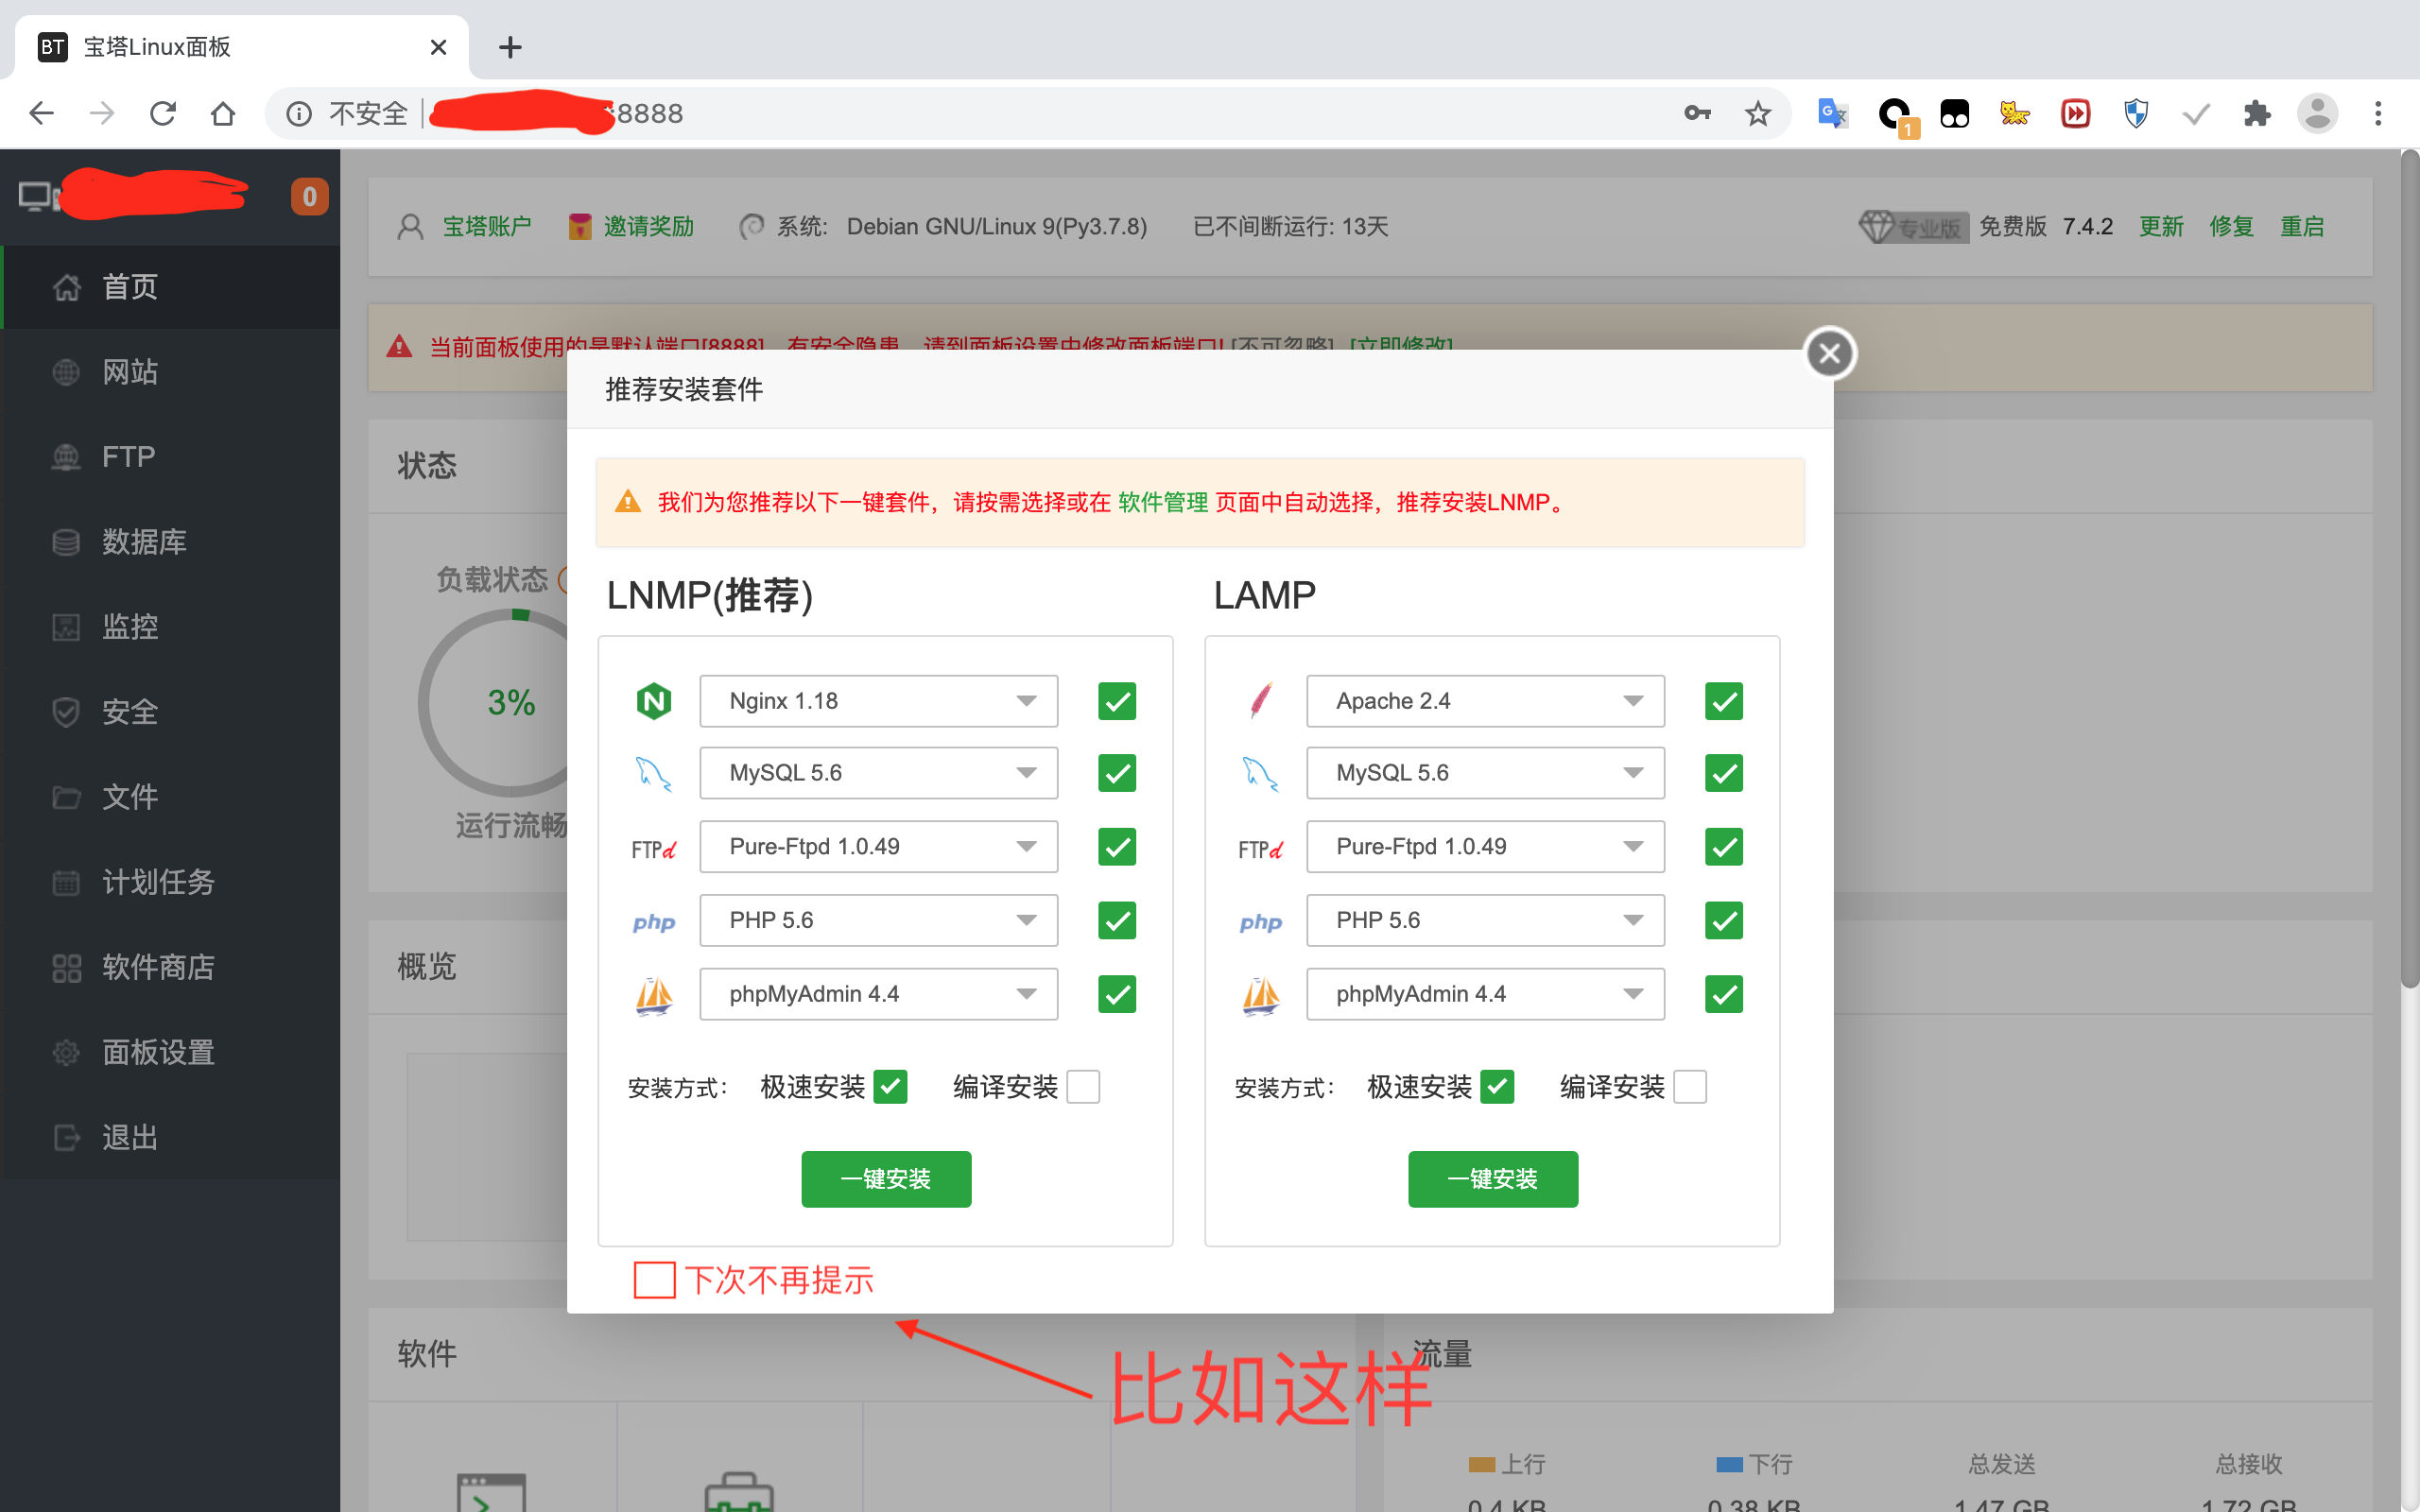Click the 3% load status gauge

[x=510, y=703]
